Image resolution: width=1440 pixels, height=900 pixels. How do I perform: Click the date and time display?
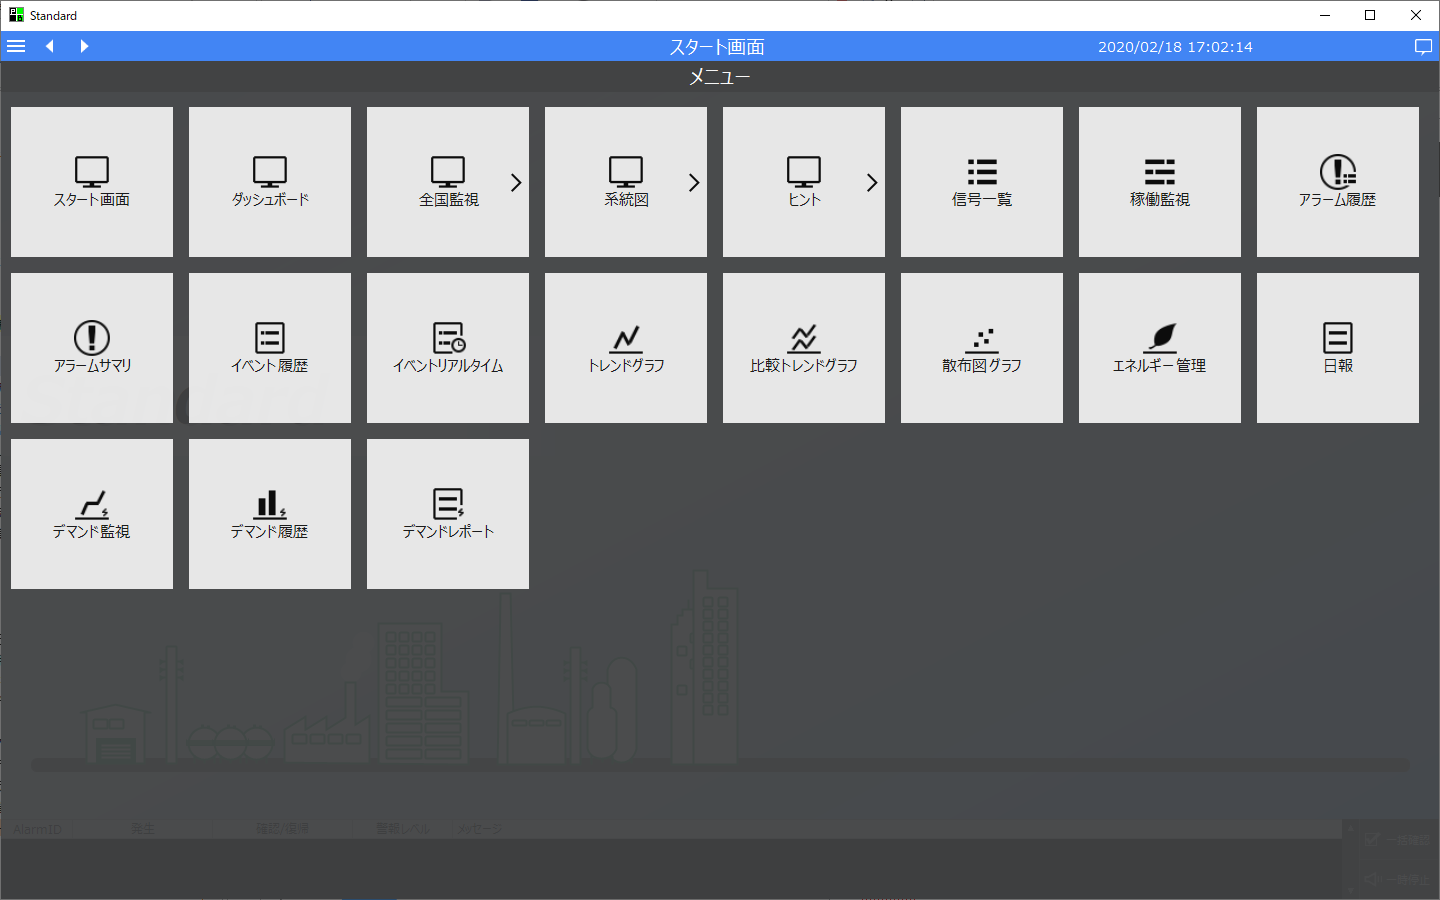[x=1175, y=47]
